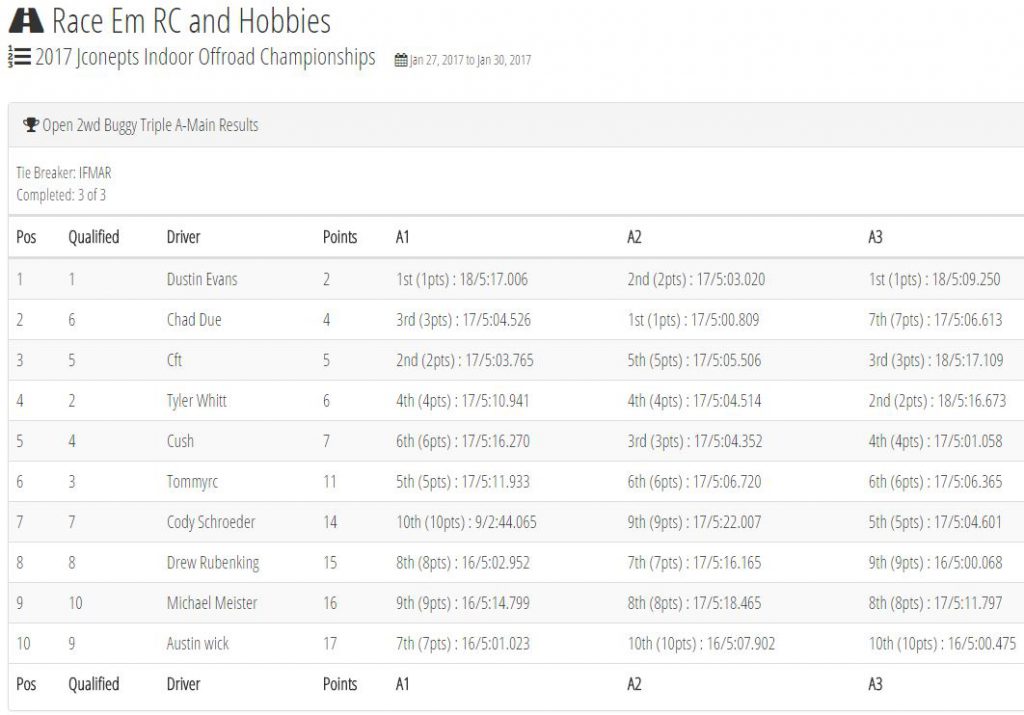The image size is (1024, 715).
Task: Open 2017 Jconepts Indoor Offroad Championships heading
Action: click(205, 57)
